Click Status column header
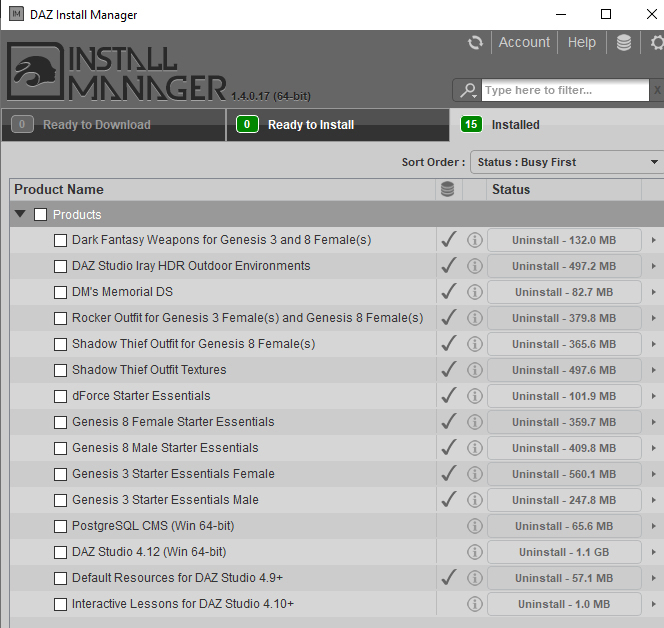The height and width of the screenshot is (628, 664). coord(564,189)
